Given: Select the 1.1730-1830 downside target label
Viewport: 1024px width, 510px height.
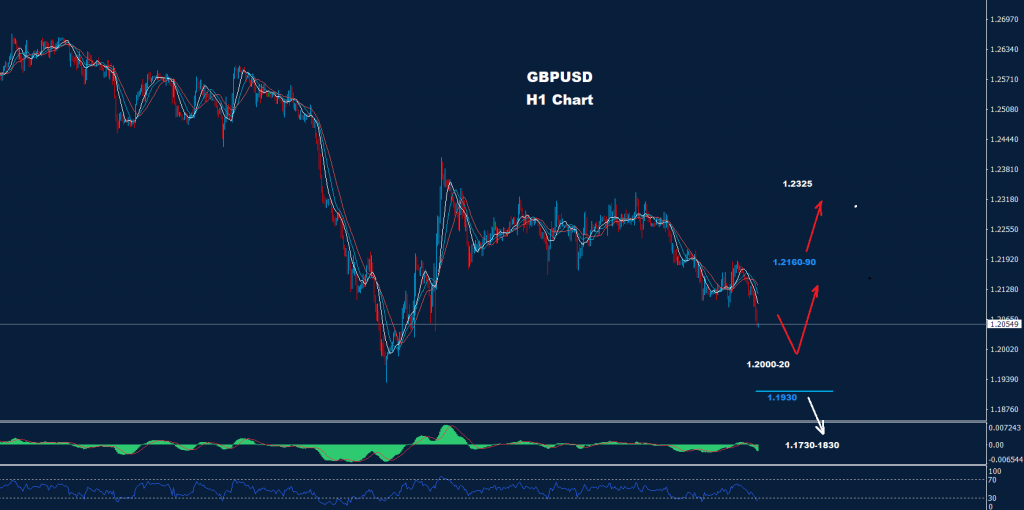Looking at the screenshot, I should point(812,445).
